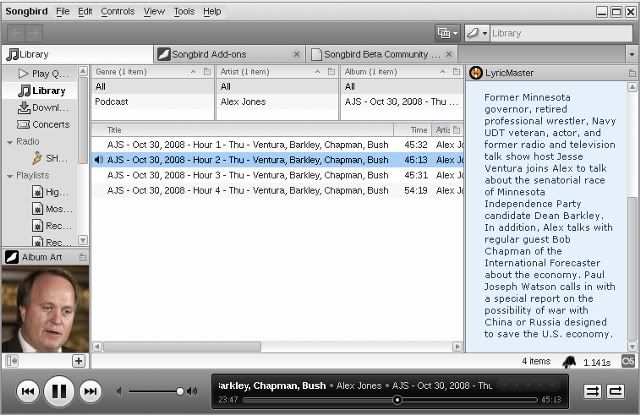This screenshot has height=415, width=640.
Task: Open the View menu
Action: (x=154, y=11)
